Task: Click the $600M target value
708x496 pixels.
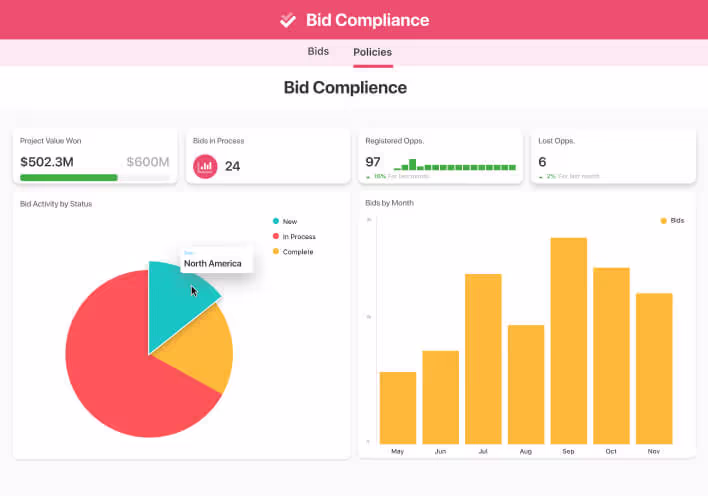Action: click(x=148, y=162)
